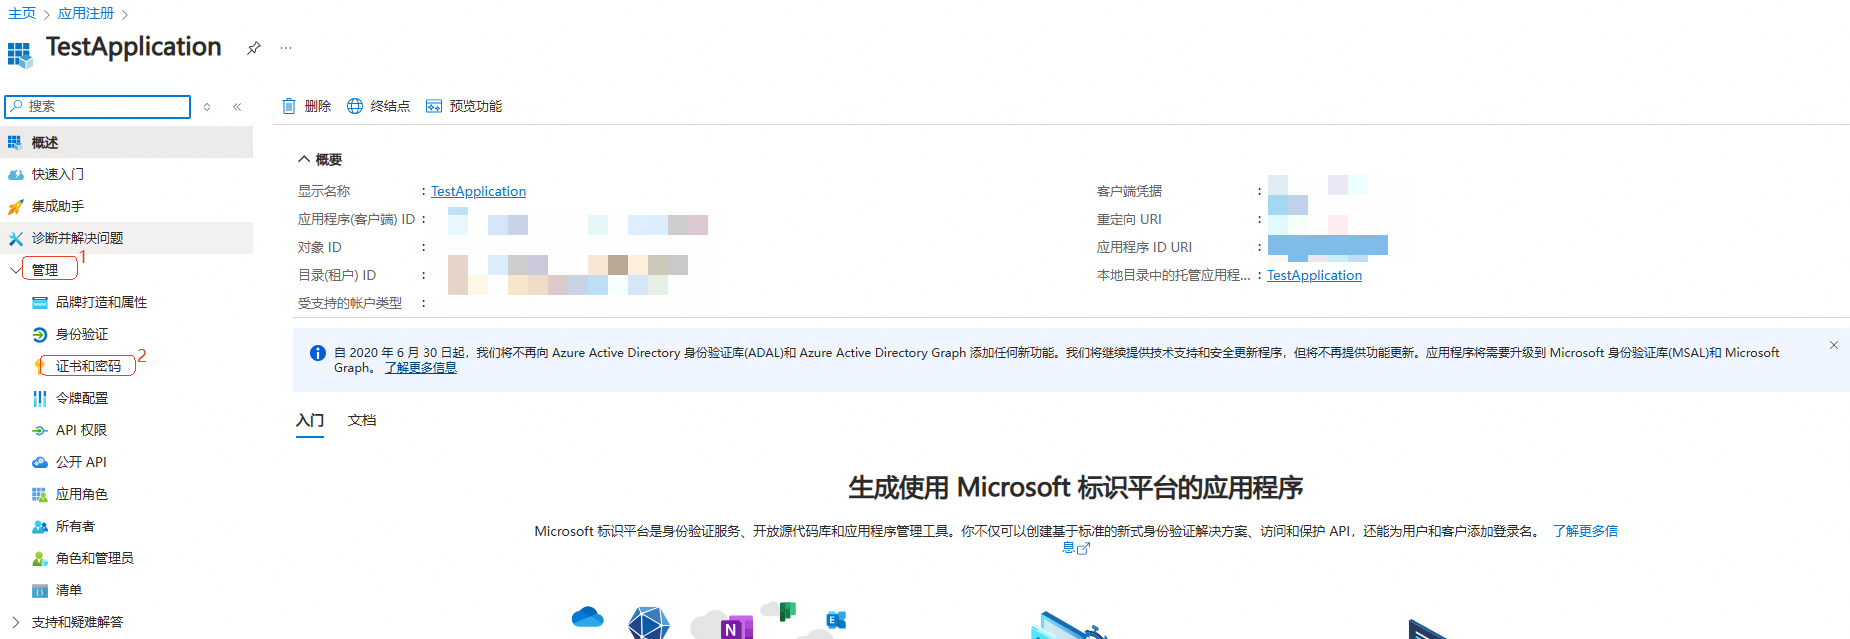
Task: Open 了解更多信息 link in info banner
Action: 421,368
